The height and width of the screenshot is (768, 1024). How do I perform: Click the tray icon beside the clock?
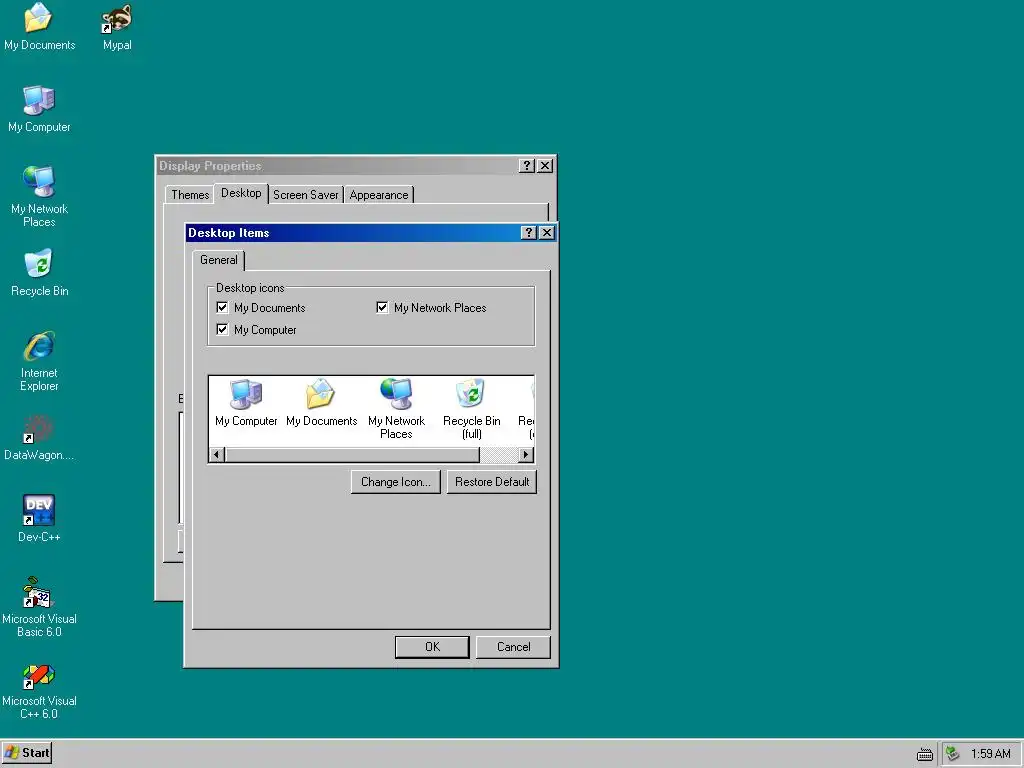pyautogui.click(x=953, y=754)
